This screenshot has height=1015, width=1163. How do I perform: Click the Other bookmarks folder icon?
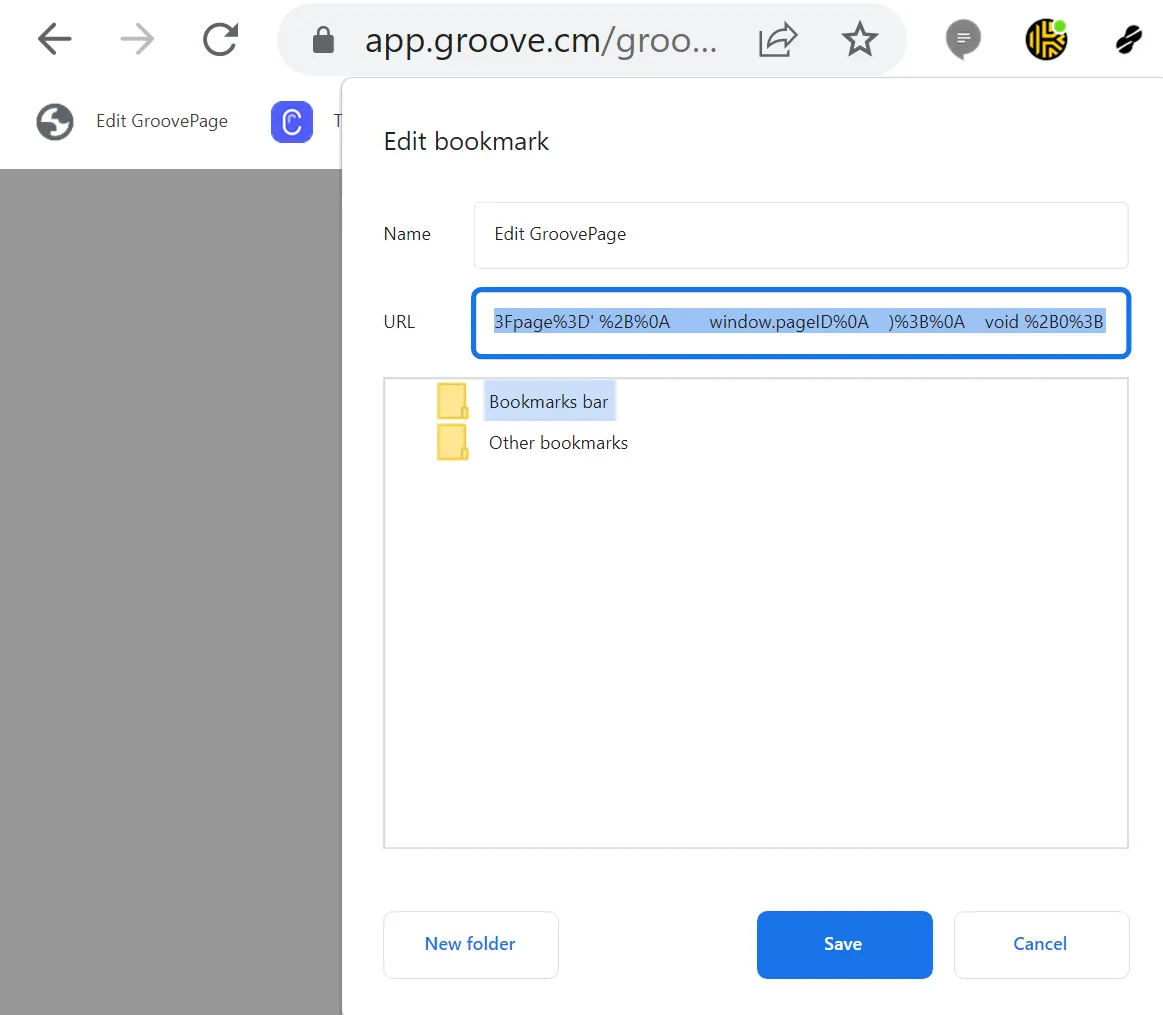(452, 442)
